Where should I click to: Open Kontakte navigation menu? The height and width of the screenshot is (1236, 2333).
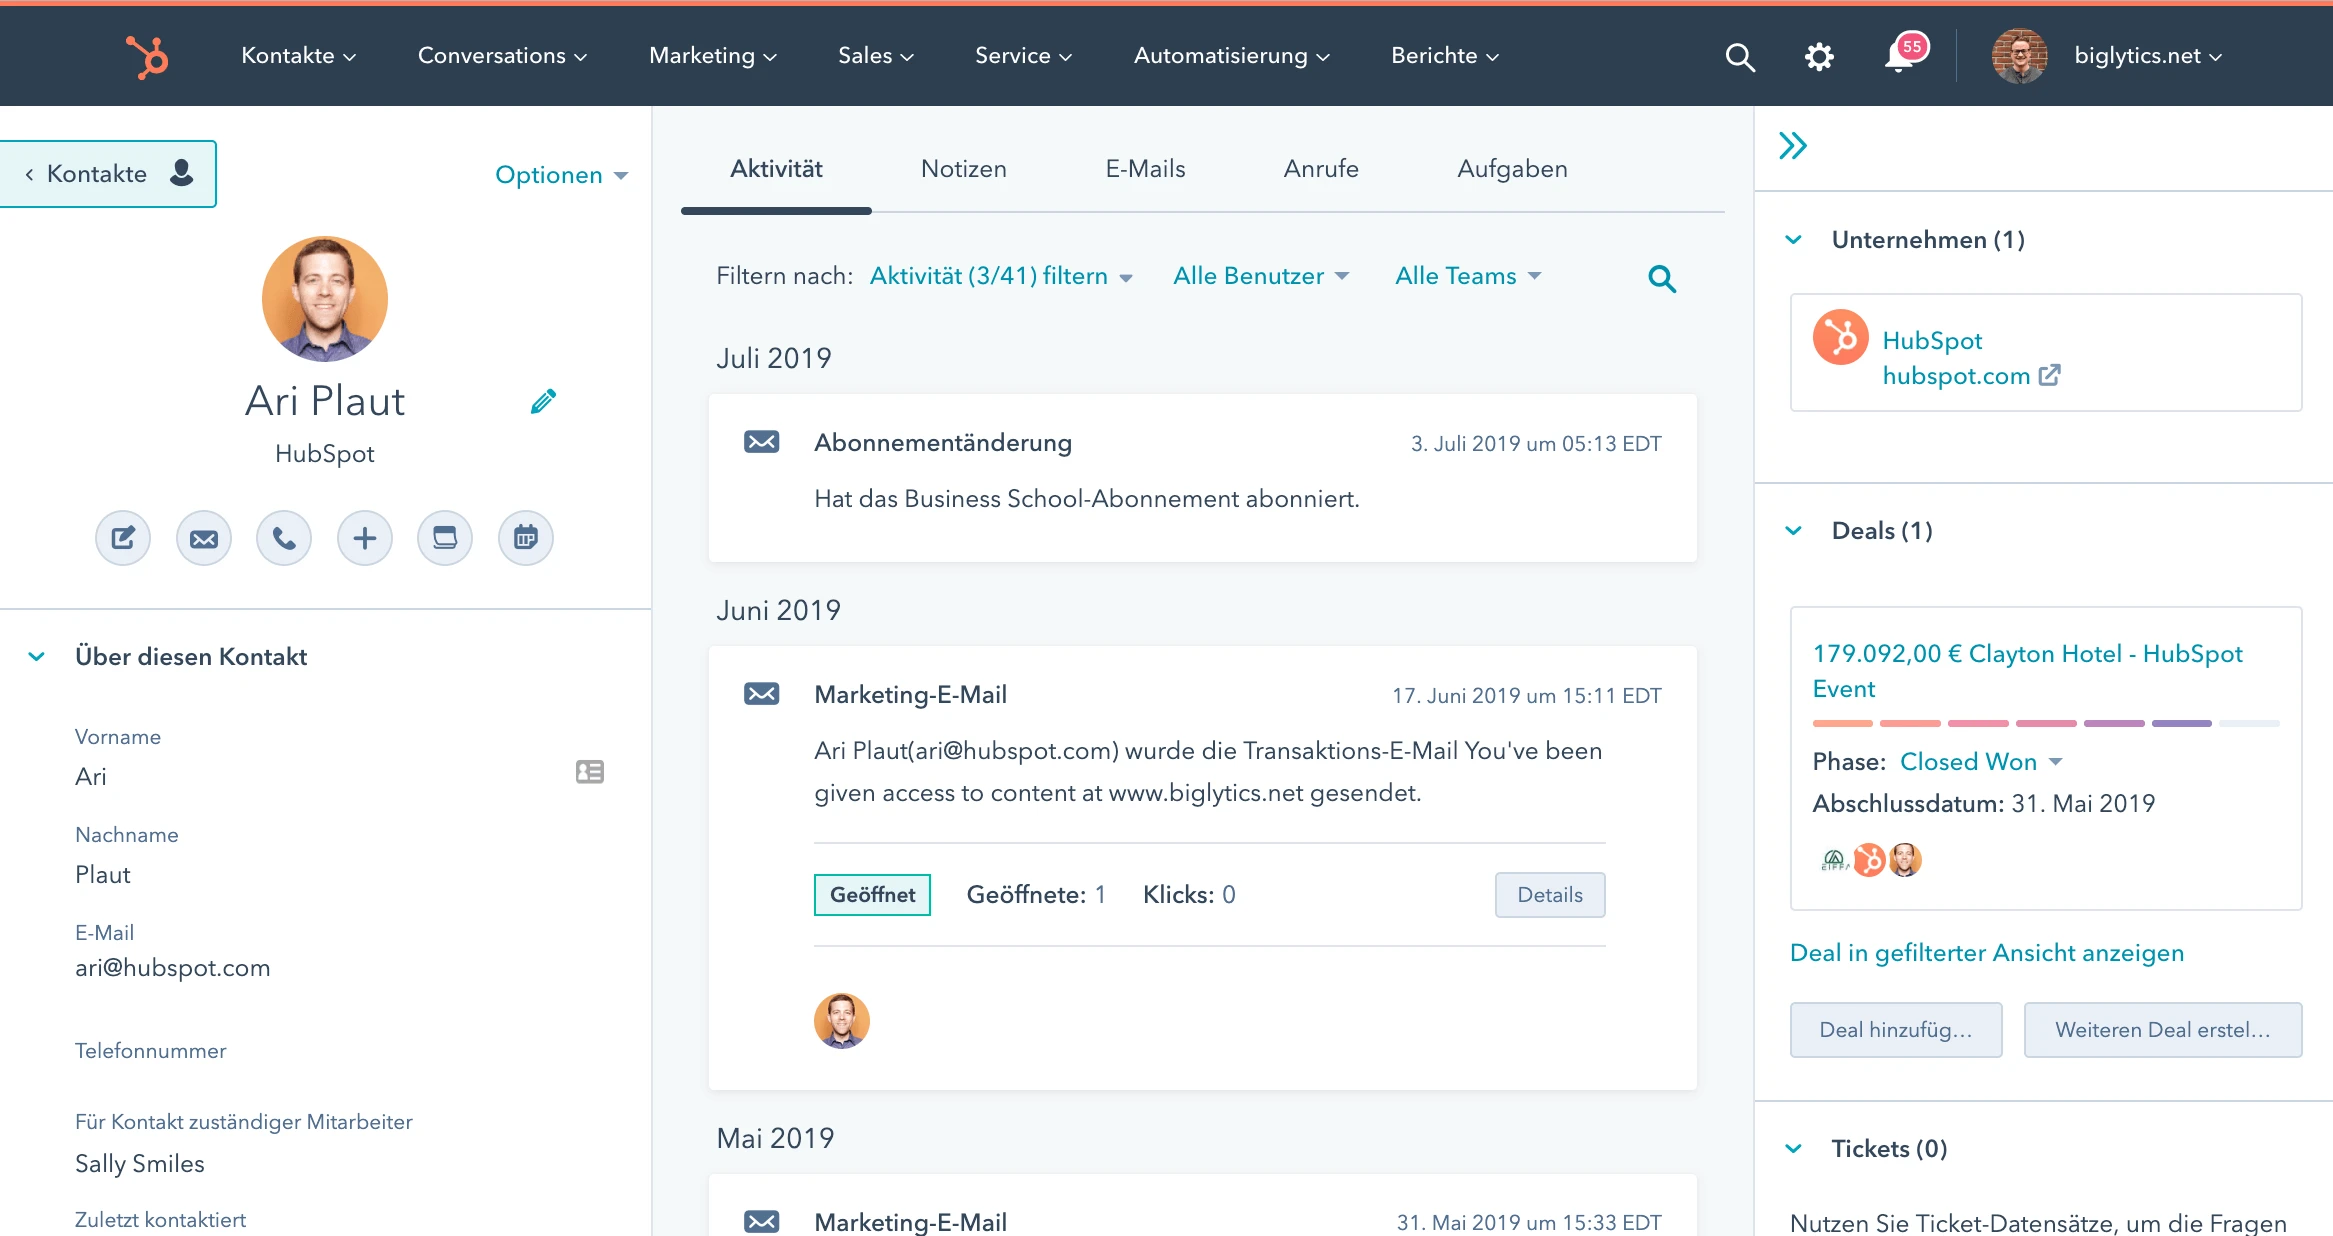[x=298, y=56]
